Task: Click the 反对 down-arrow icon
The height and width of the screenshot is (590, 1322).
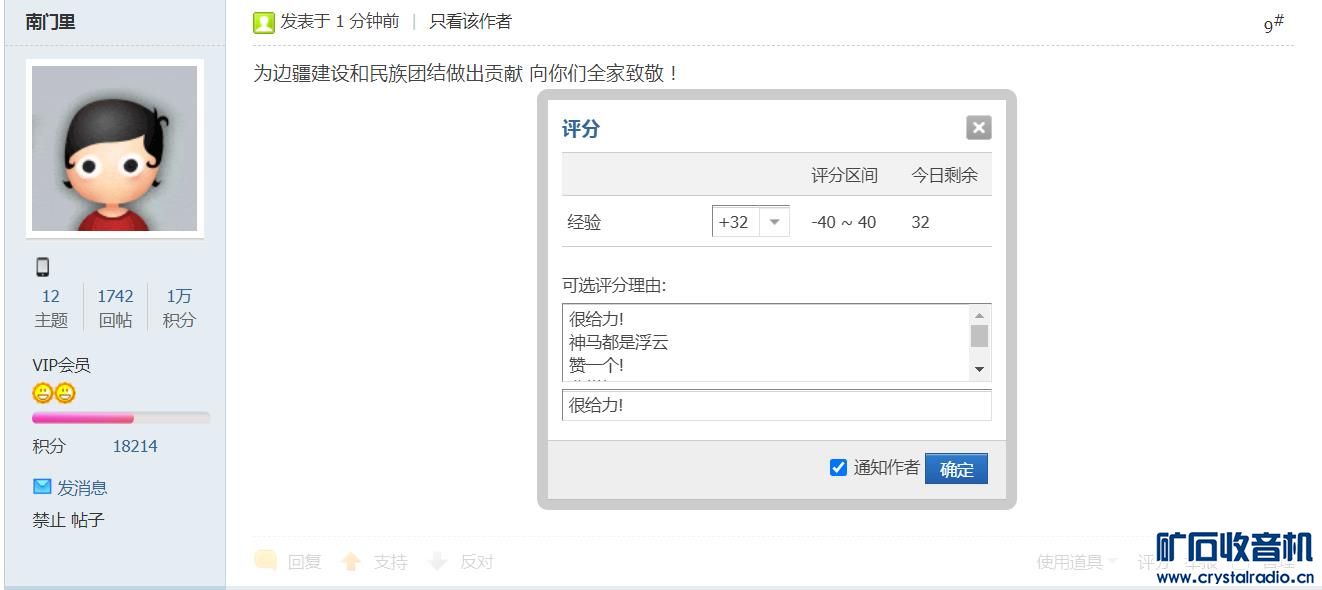Action: [x=437, y=561]
